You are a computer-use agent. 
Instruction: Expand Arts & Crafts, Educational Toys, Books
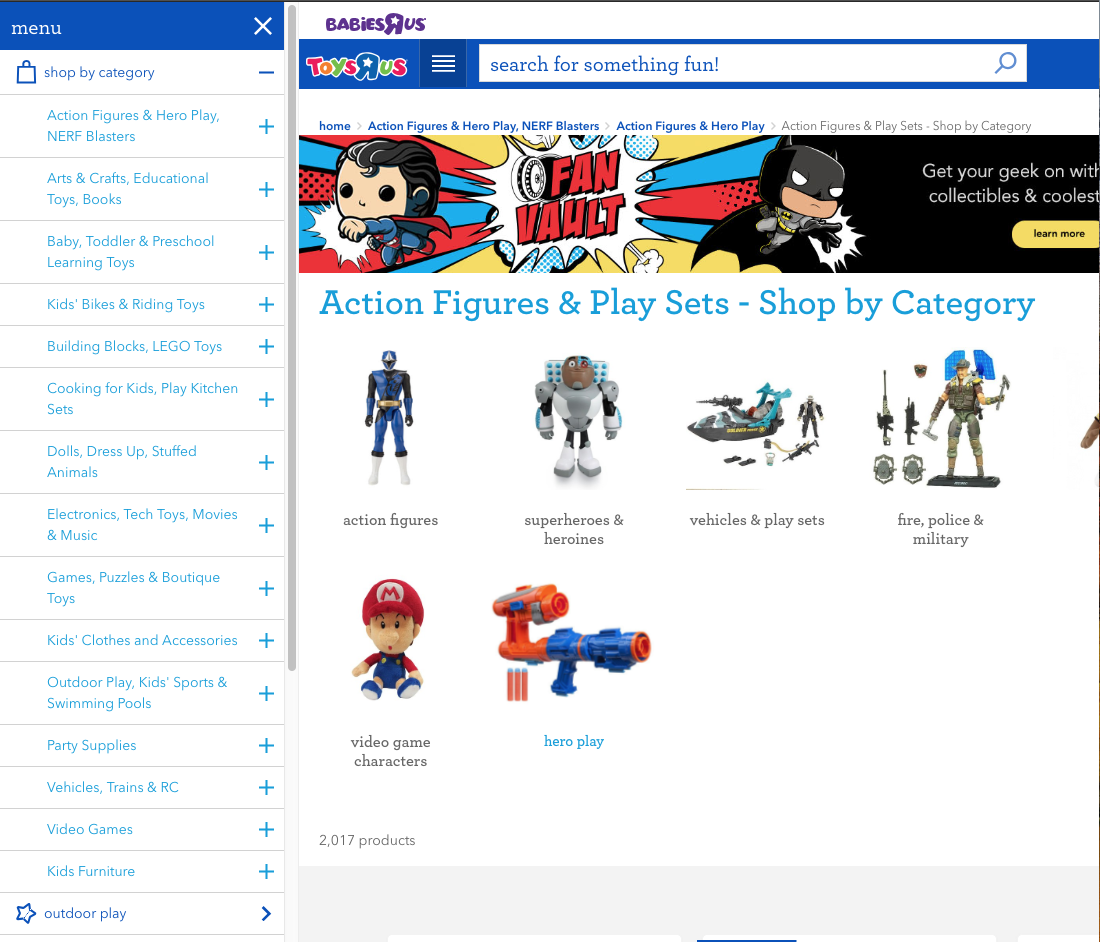tap(266, 189)
